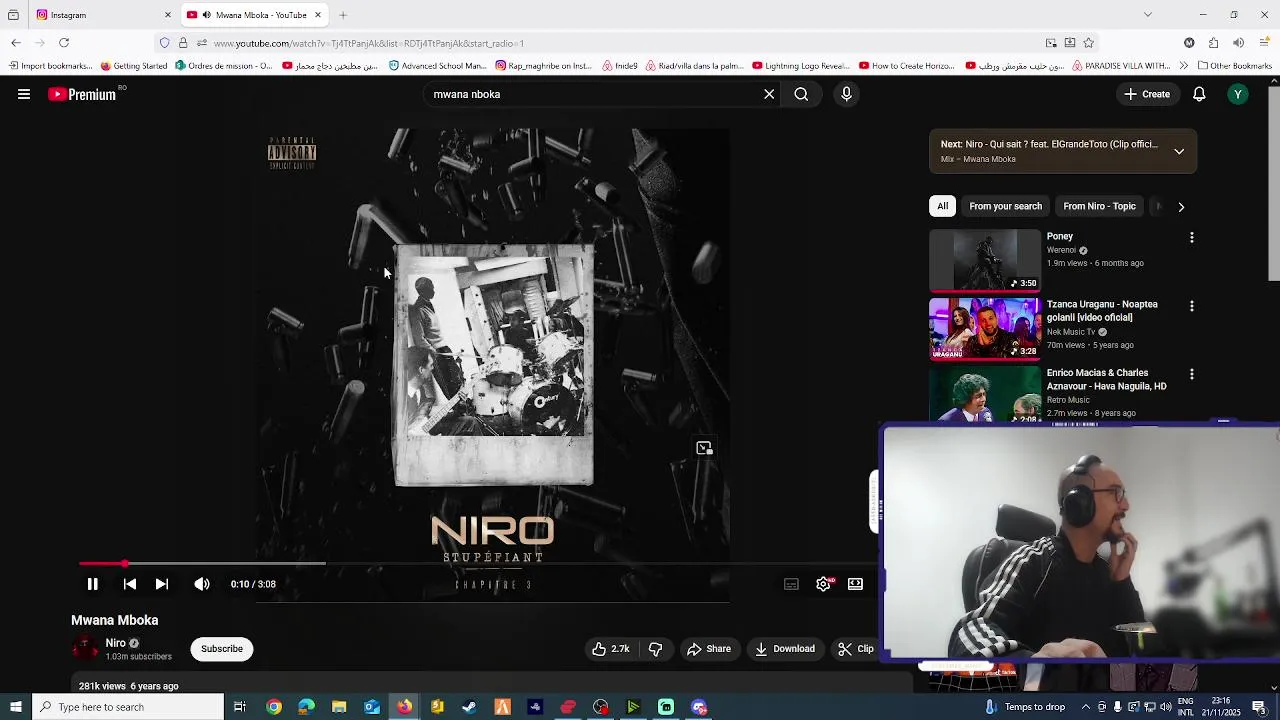
Task: Toggle subtitles in the player
Action: pyautogui.click(x=791, y=584)
